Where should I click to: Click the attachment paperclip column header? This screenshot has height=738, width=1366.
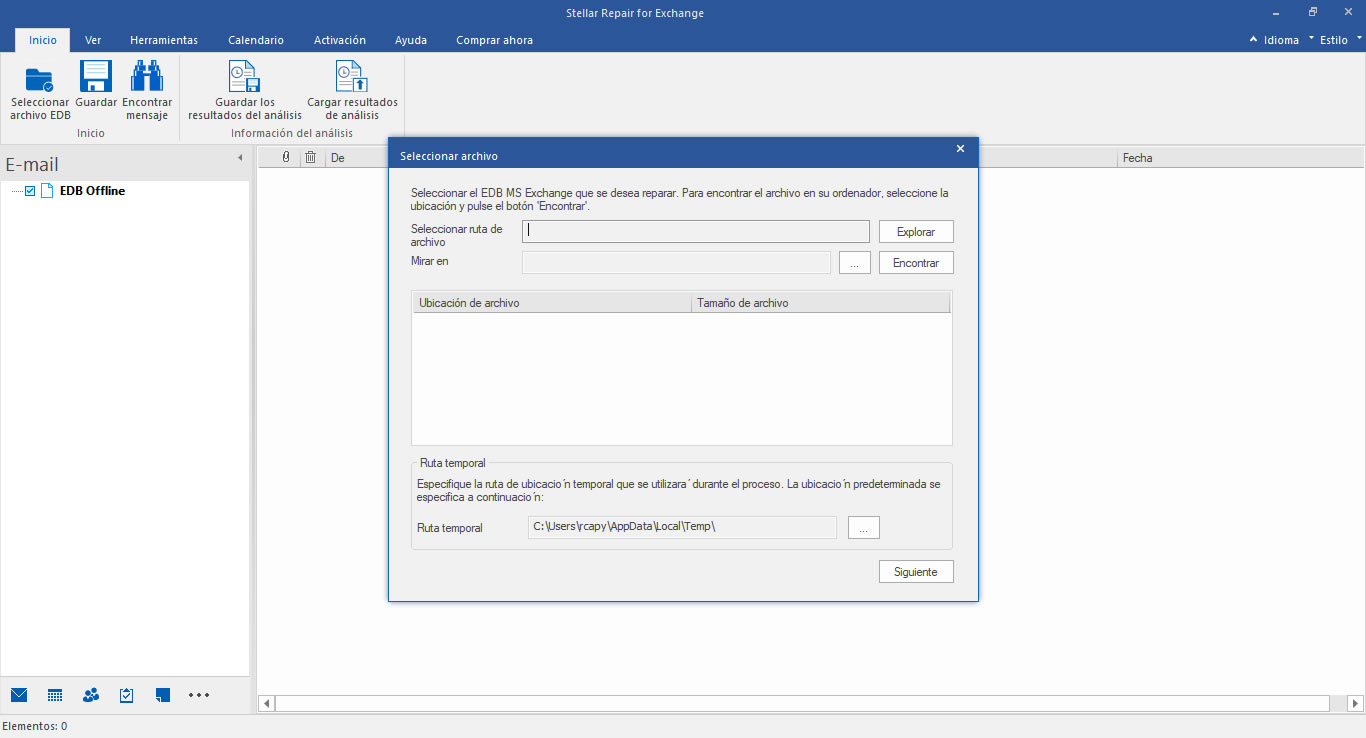(x=285, y=157)
